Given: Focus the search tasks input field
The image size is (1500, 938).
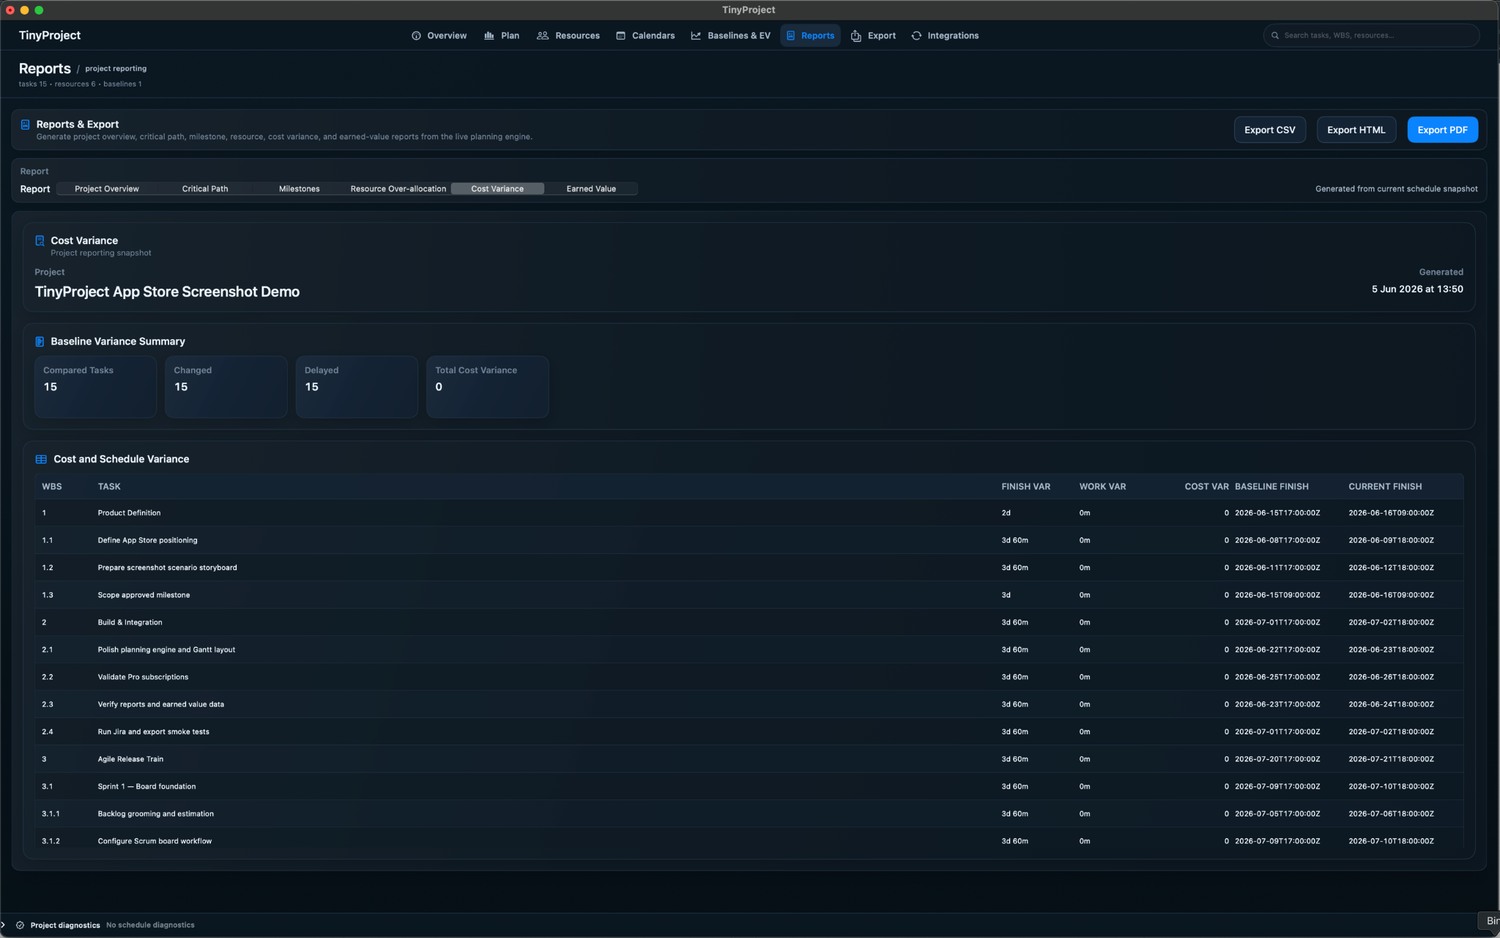Looking at the screenshot, I should (x=1371, y=36).
